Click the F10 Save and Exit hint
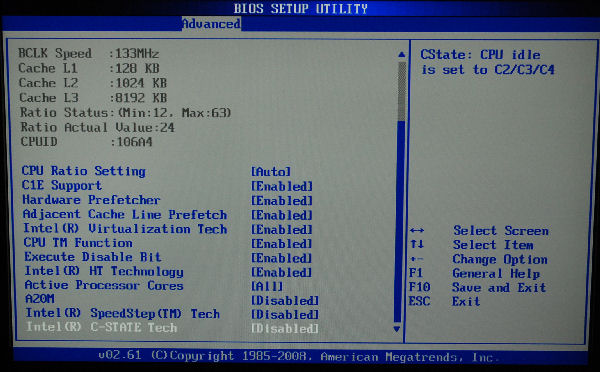Screen dimensions: 600x372 (x=478, y=287)
